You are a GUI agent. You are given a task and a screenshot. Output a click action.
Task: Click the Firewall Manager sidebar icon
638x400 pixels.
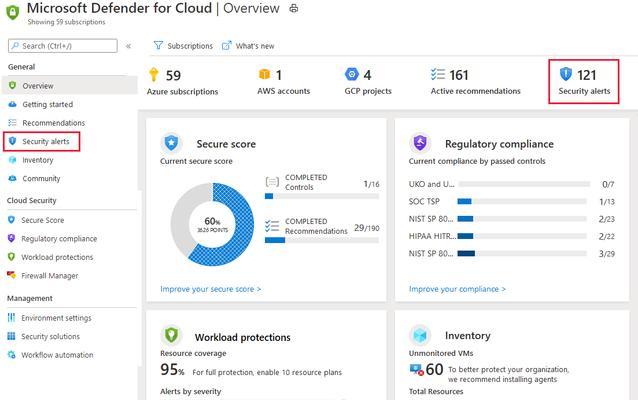11,275
